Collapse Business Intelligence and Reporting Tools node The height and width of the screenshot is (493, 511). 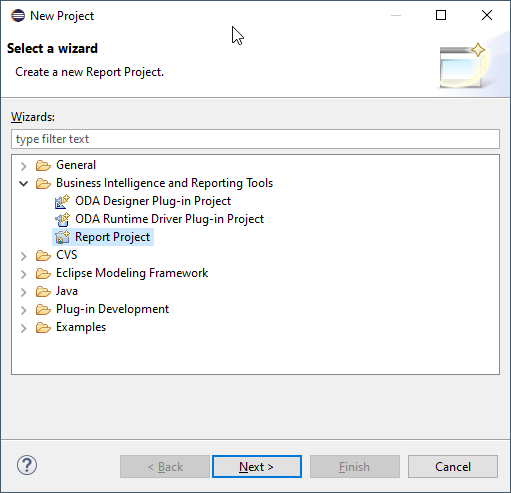pyautogui.click(x=24, y=183)
